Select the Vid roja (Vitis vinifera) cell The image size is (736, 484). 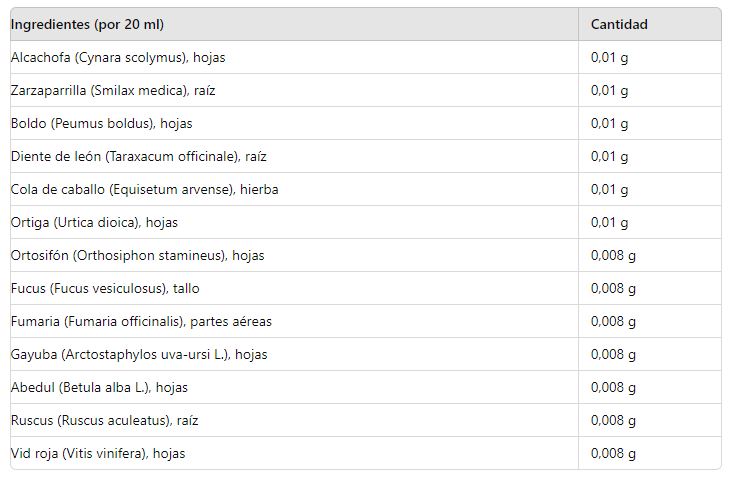coord(98,453)
